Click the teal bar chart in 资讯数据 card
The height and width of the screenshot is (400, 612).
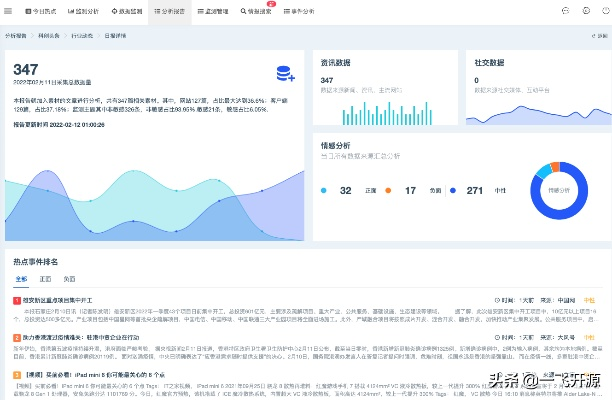(x=387, y=114)
